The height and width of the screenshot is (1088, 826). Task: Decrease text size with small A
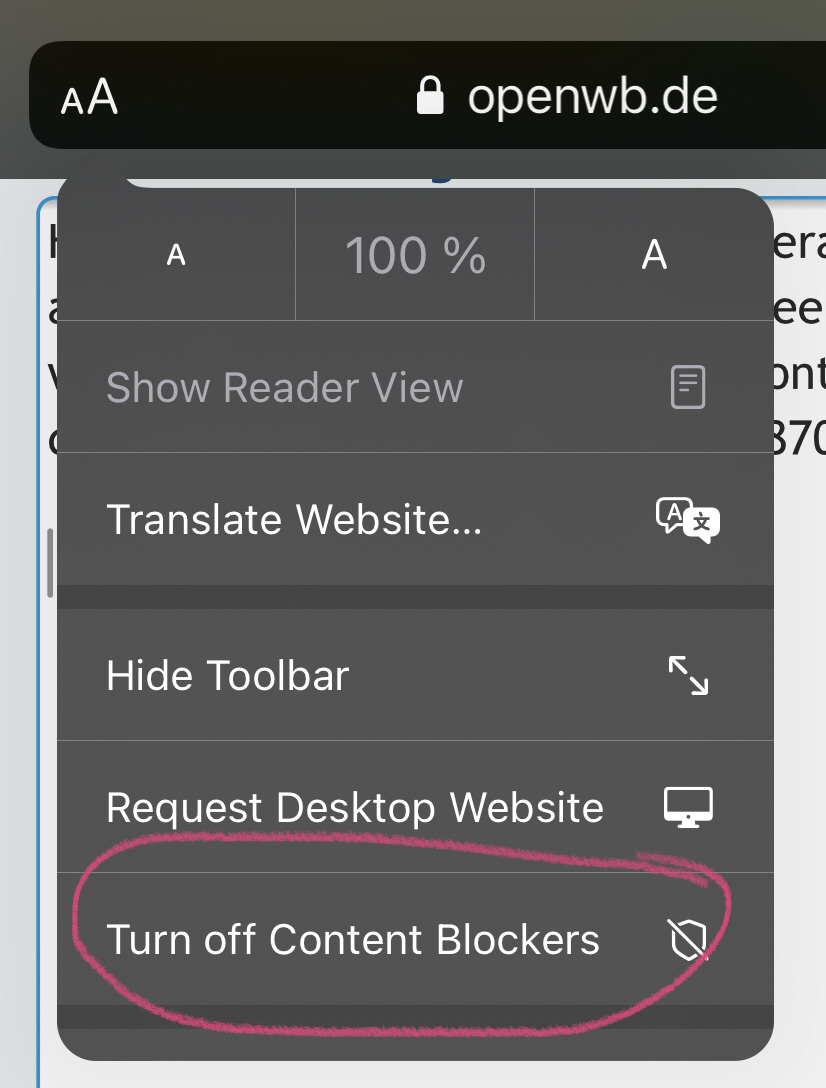(x=176, y=256)
